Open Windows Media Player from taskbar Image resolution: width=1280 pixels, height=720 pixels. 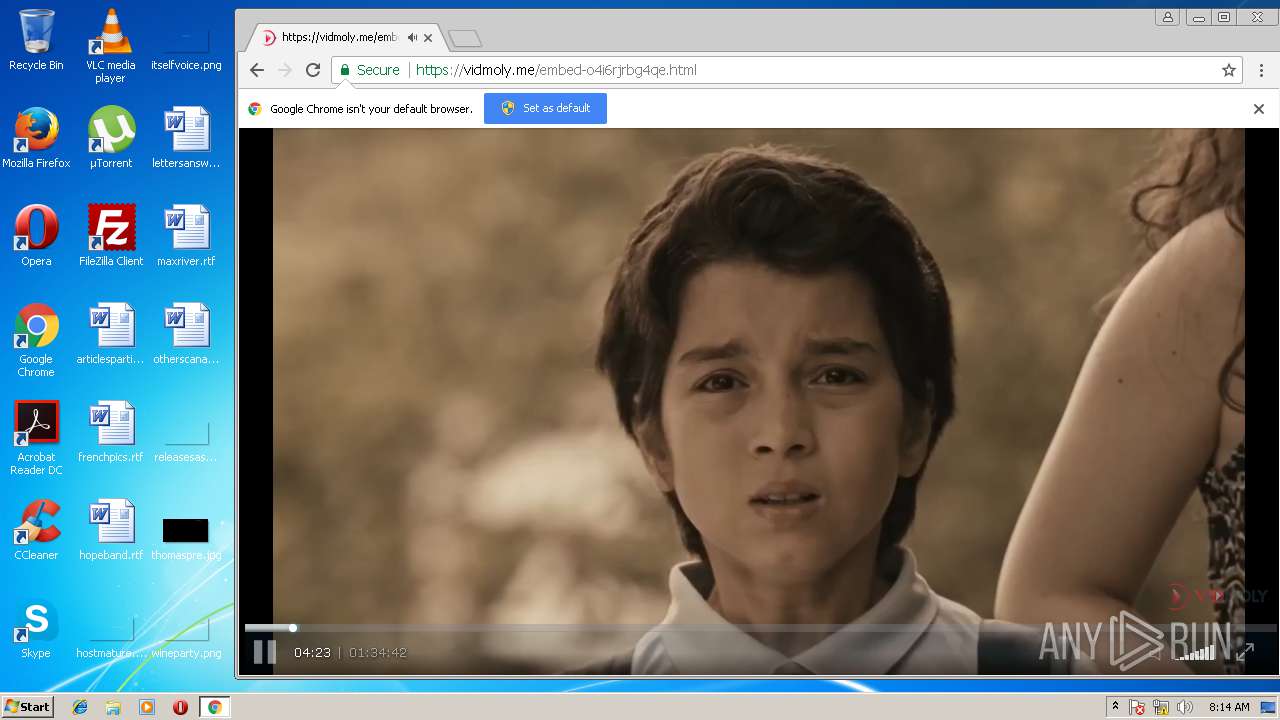147,707
